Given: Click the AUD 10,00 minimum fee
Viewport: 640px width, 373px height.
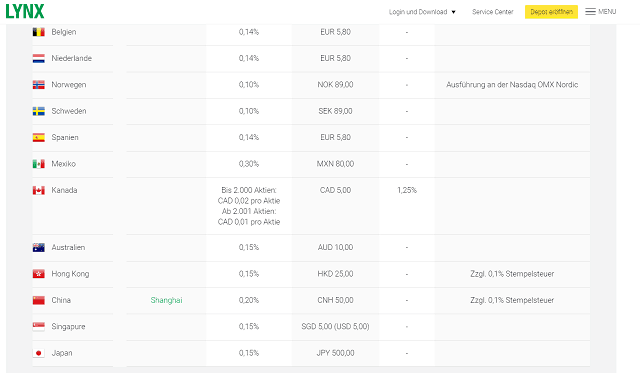Looking at the screenshot, I should tap(336, 248).
